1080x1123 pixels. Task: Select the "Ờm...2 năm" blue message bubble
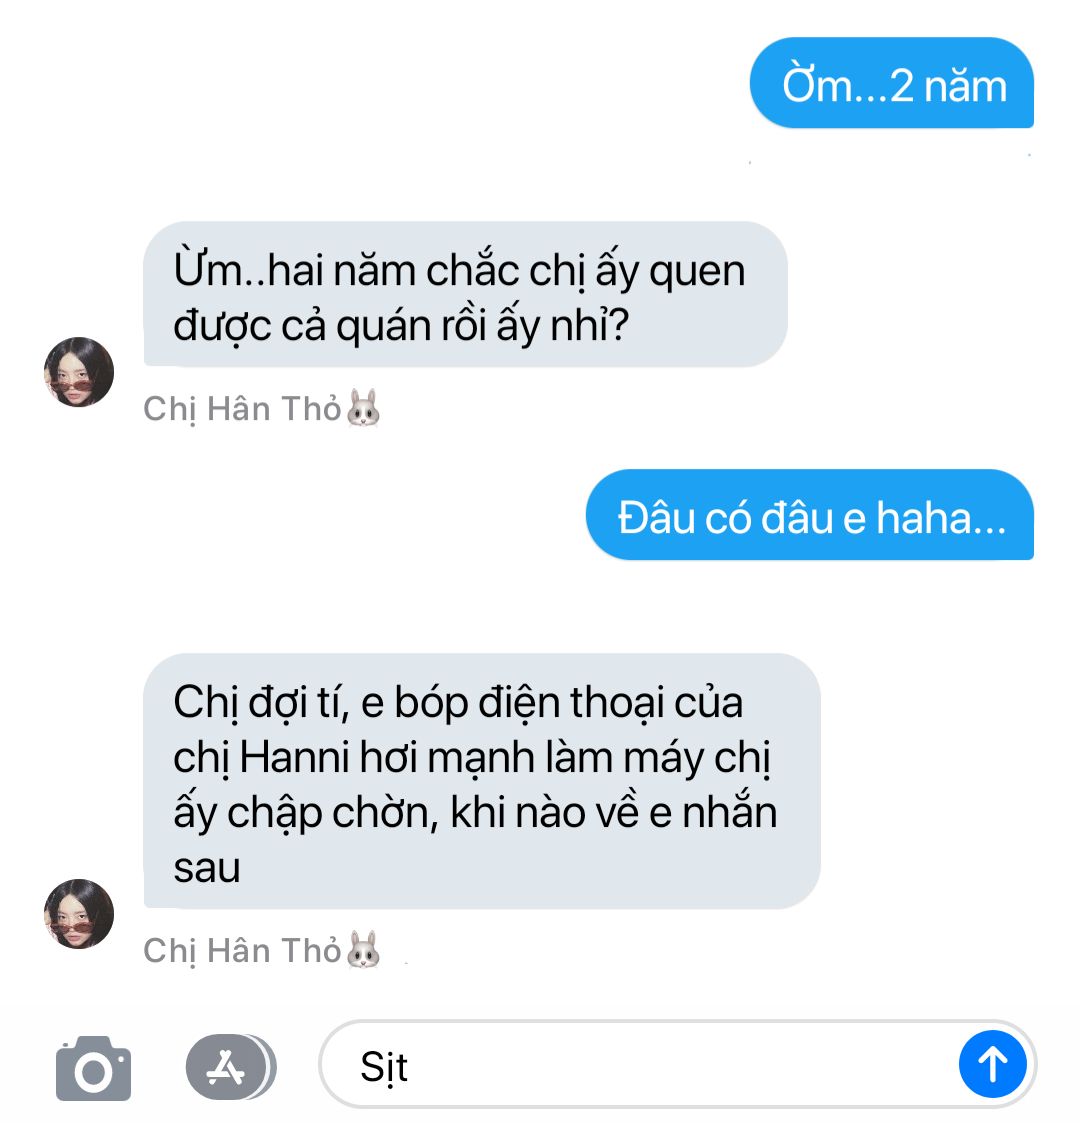[x=892, y=83]
